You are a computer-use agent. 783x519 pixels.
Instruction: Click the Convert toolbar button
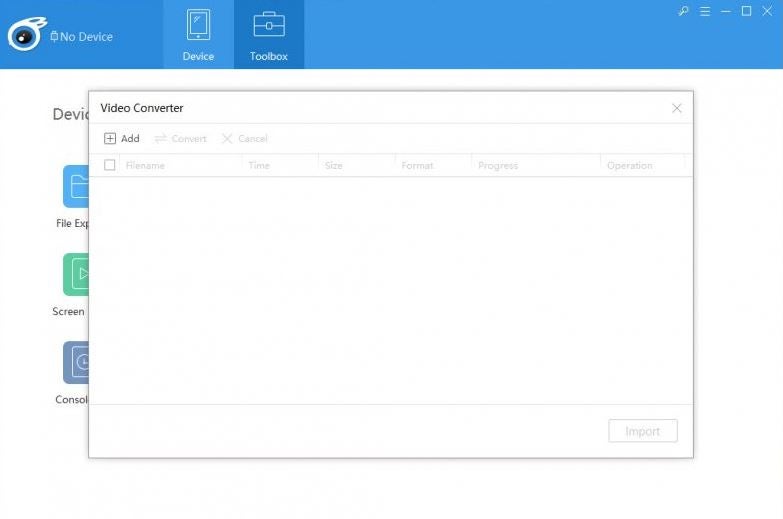click(180, 138)
